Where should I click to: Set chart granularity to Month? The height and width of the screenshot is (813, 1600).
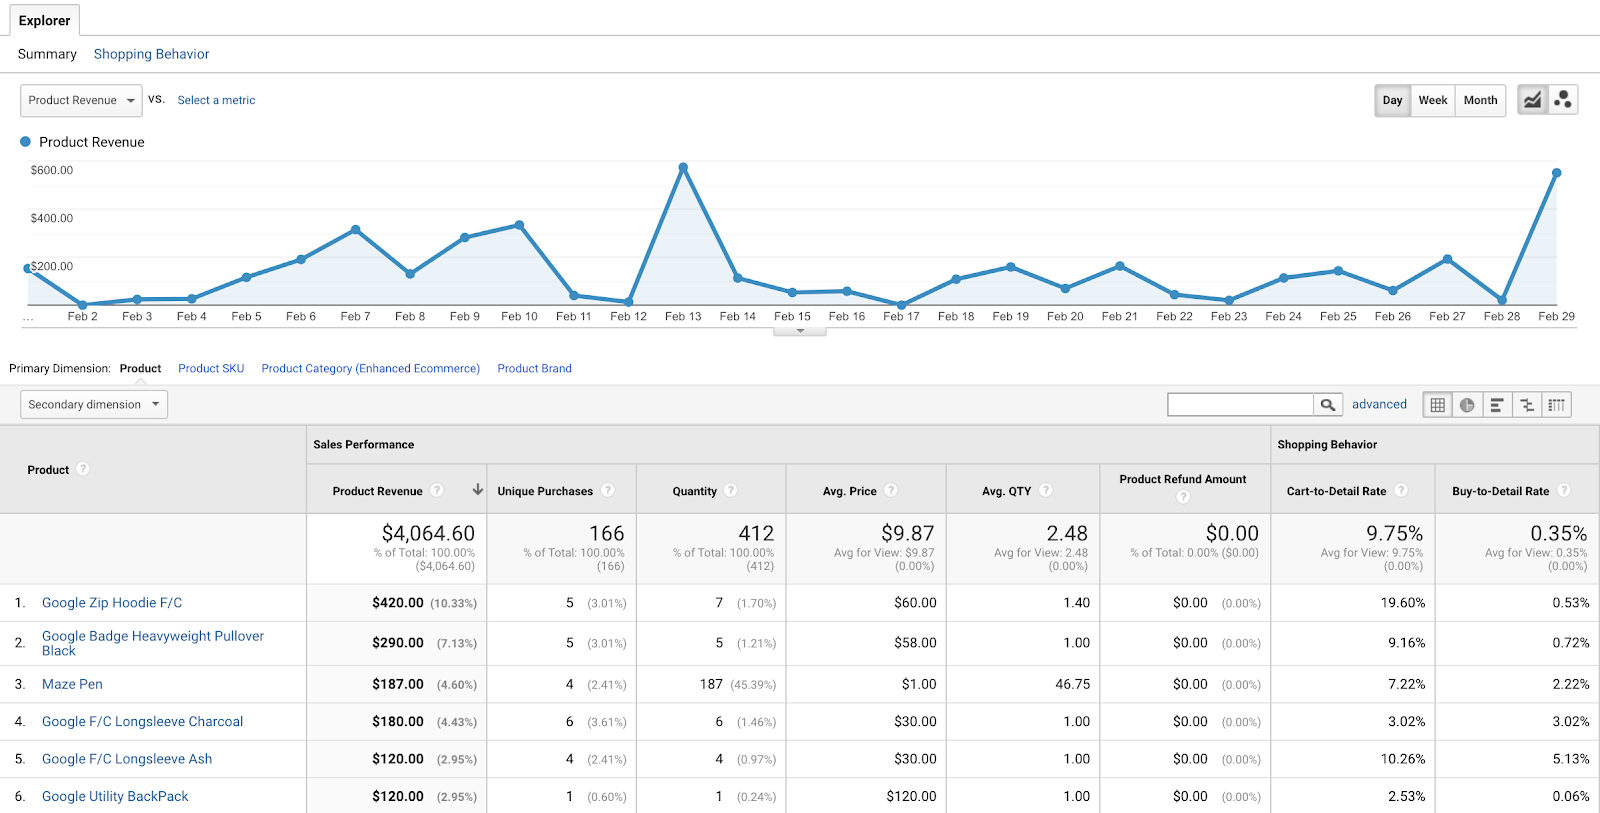click(x=1480, y=100)
